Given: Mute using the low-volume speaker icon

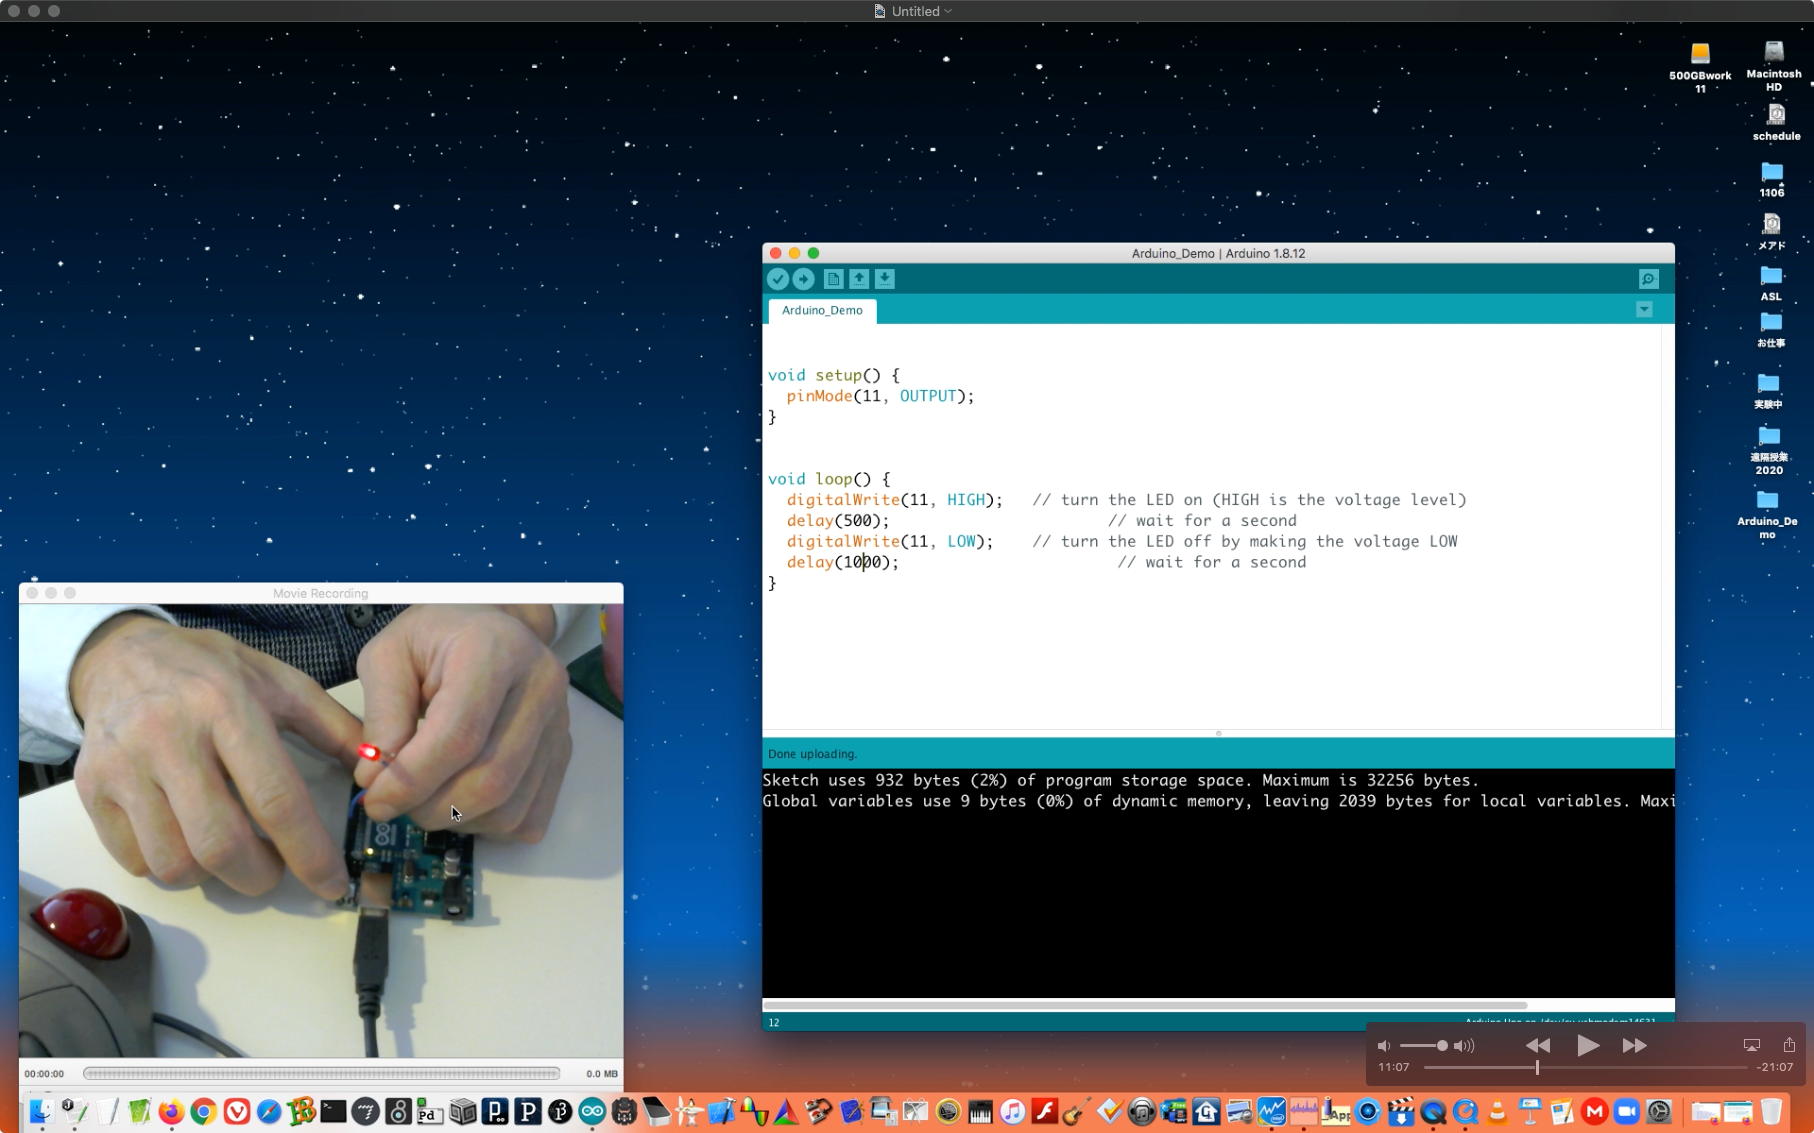Looking at the screenshot, I should (x=1384, y=1046).
